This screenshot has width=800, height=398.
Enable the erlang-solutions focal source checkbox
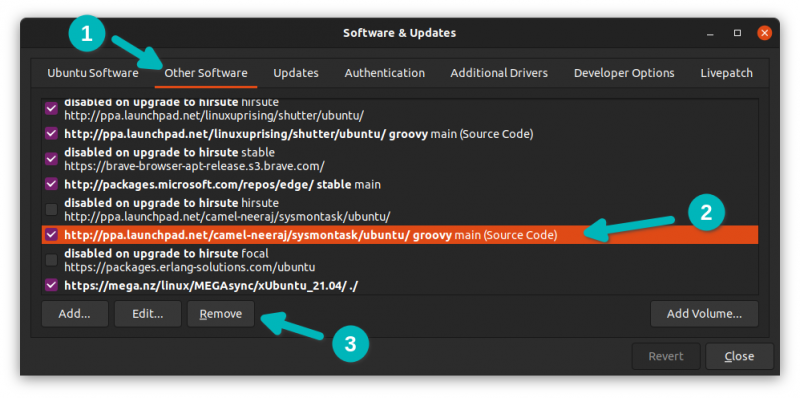click(x=52, y=260)
